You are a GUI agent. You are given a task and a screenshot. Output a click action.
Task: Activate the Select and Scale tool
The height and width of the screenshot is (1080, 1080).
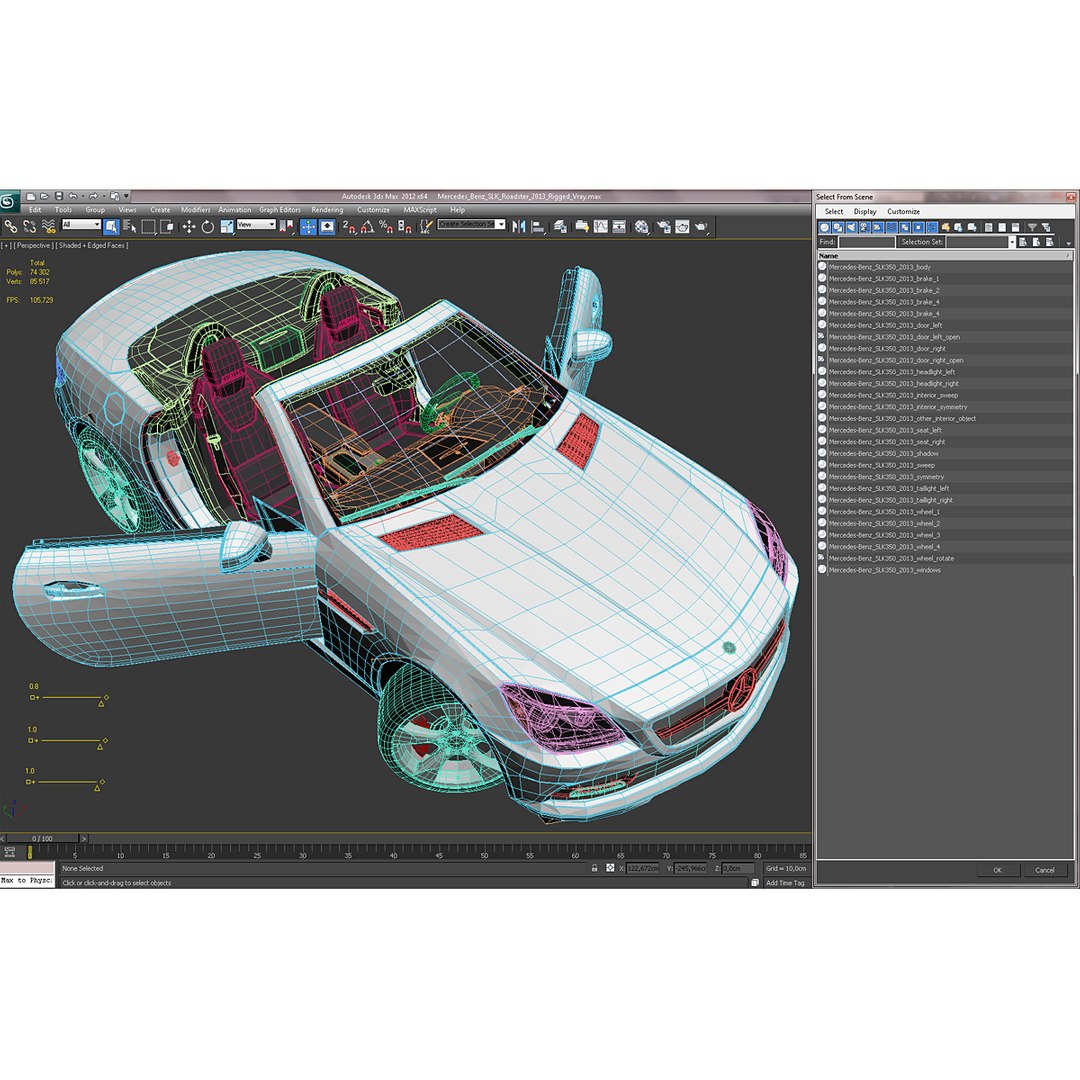pyautogui.click(x=227, y=226)
